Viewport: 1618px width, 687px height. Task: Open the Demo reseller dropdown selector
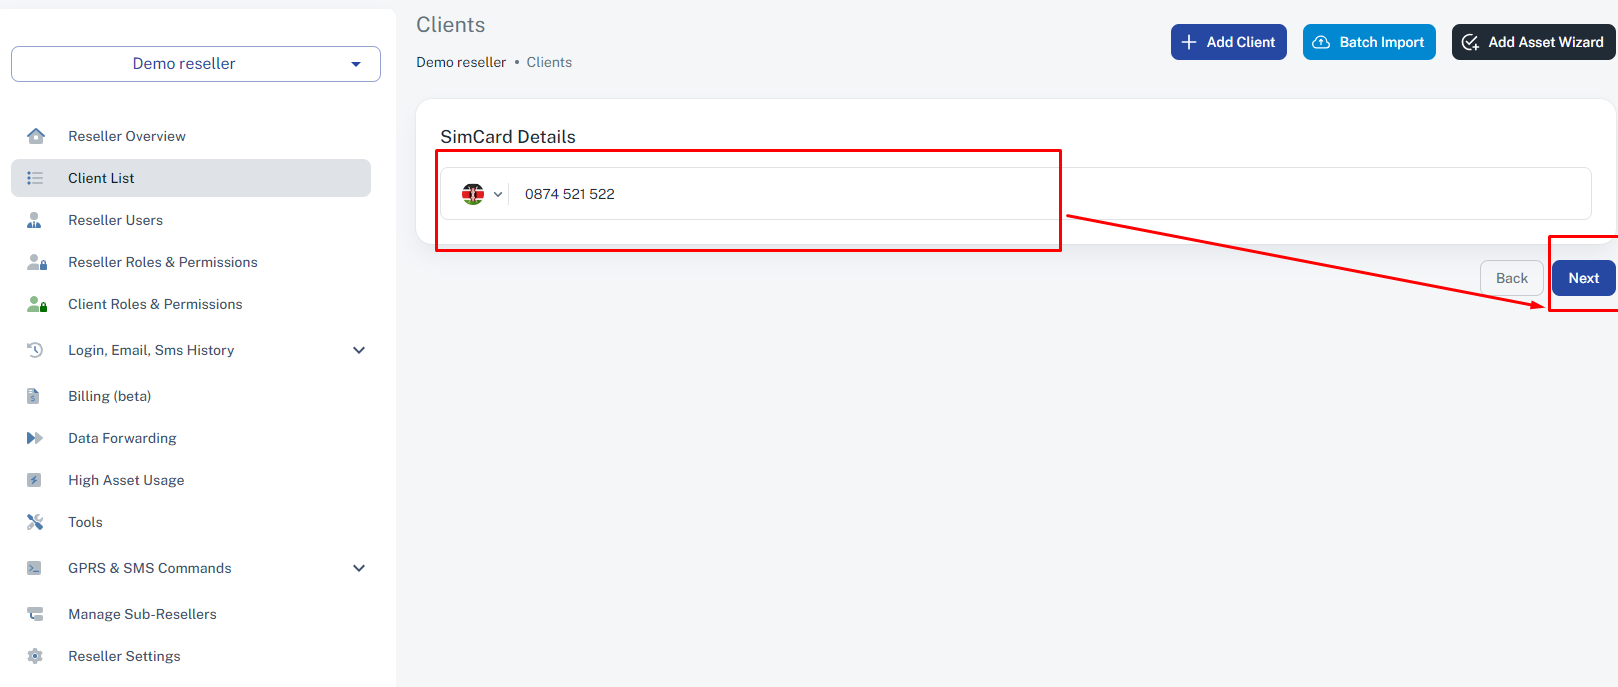196,64
